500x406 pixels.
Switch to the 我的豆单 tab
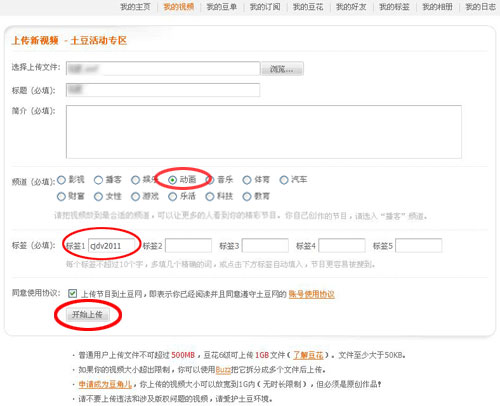[x=222, y=7]
